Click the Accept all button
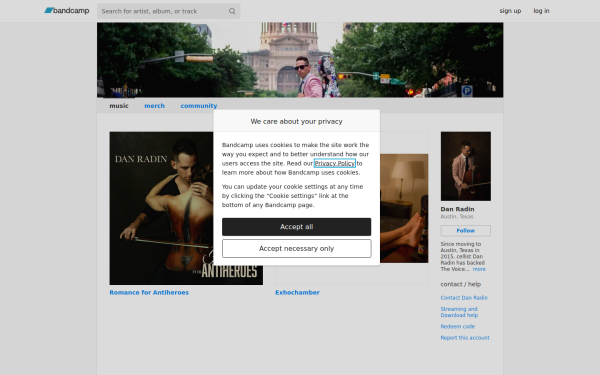Viewport: 600px width, 375px height. point(297,227)
